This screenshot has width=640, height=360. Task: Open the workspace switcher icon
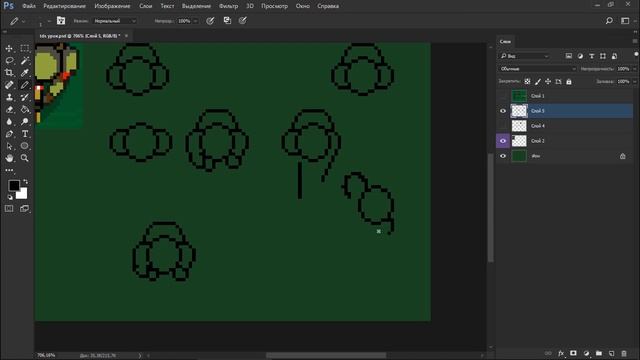pyautogui.click(x=625, y=20)
